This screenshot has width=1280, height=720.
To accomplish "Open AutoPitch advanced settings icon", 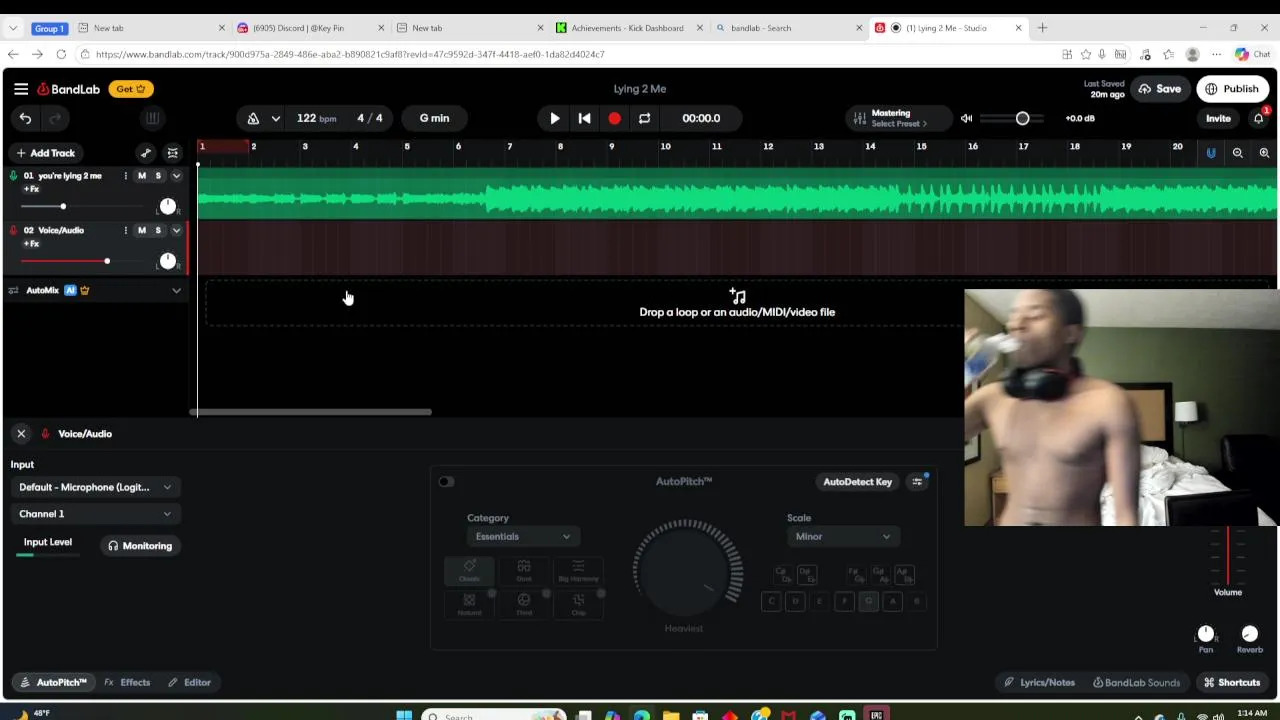I will click(917, 482).
